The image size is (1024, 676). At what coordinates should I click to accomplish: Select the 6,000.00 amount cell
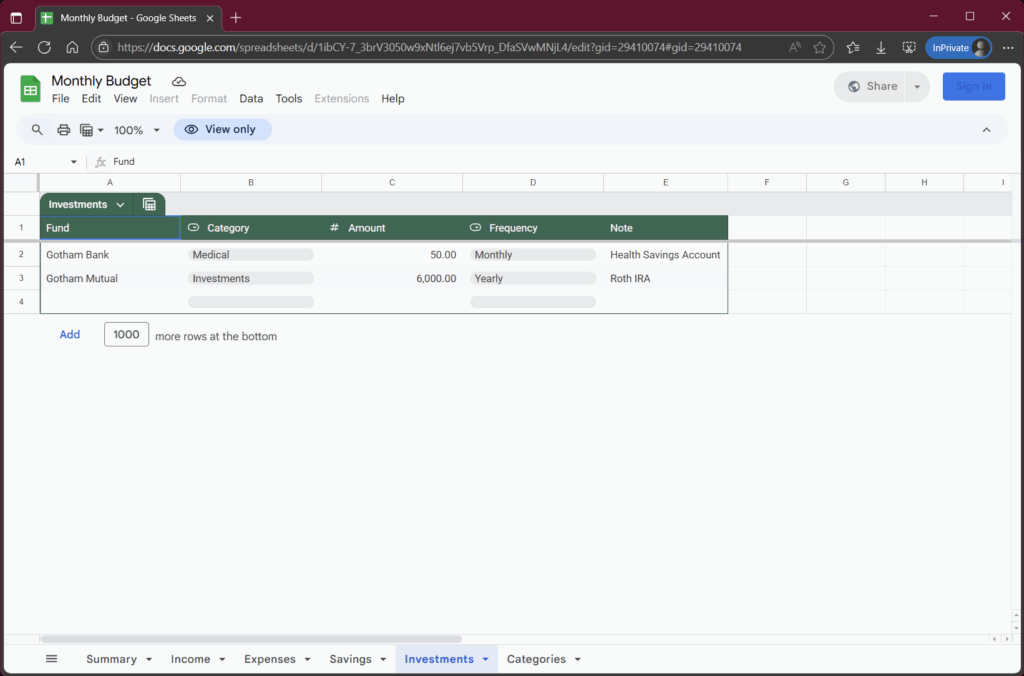pyautogui.click(x=392, y=278)
